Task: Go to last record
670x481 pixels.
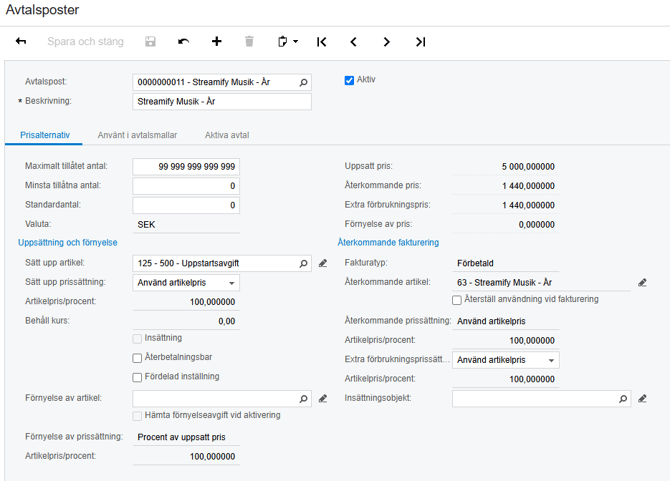Action: 420,42
